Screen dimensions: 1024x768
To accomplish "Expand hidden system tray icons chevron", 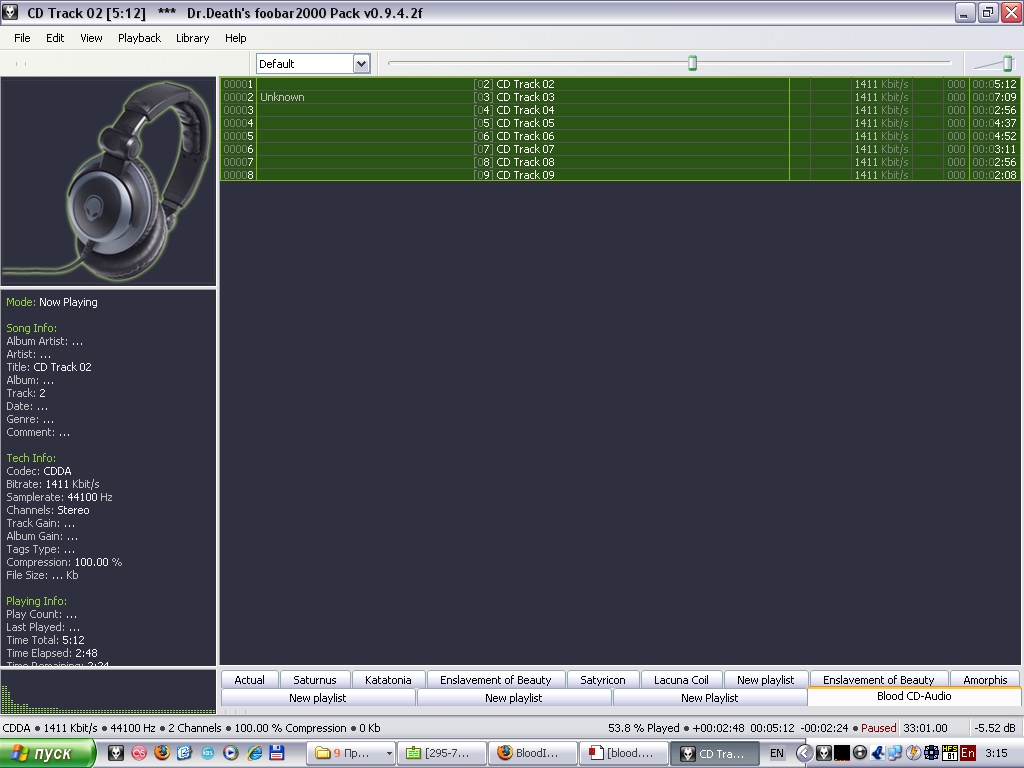I will tap(805, 753).
